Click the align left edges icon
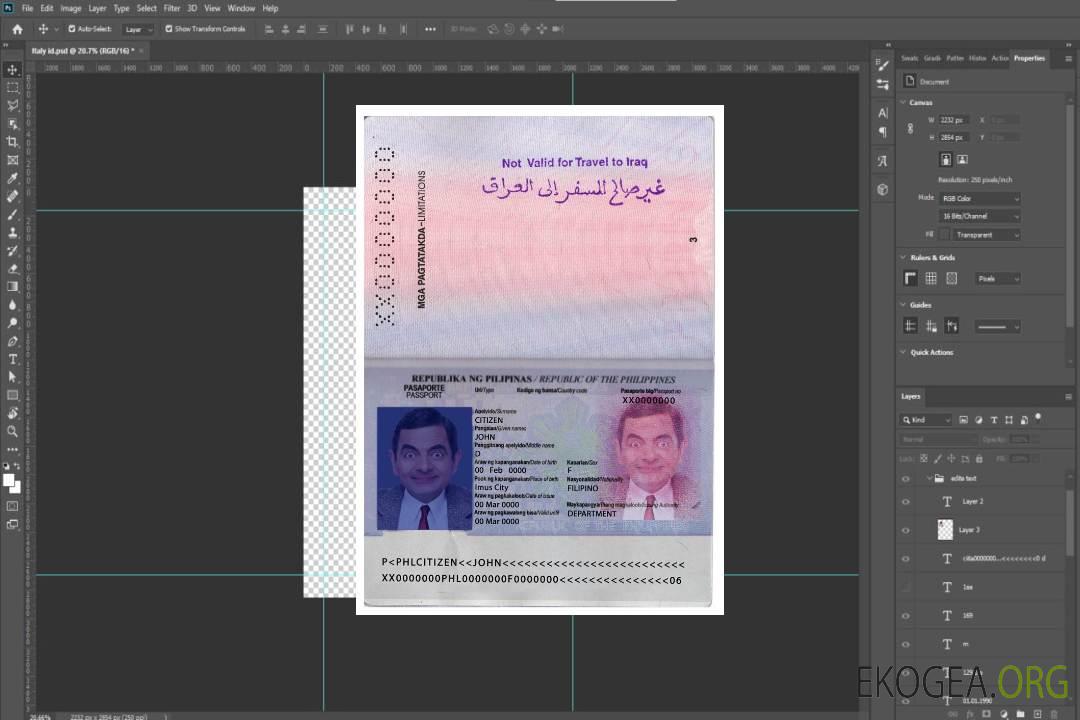The width and height of the screenshot is (1080, 720). (x=269, y=29)
